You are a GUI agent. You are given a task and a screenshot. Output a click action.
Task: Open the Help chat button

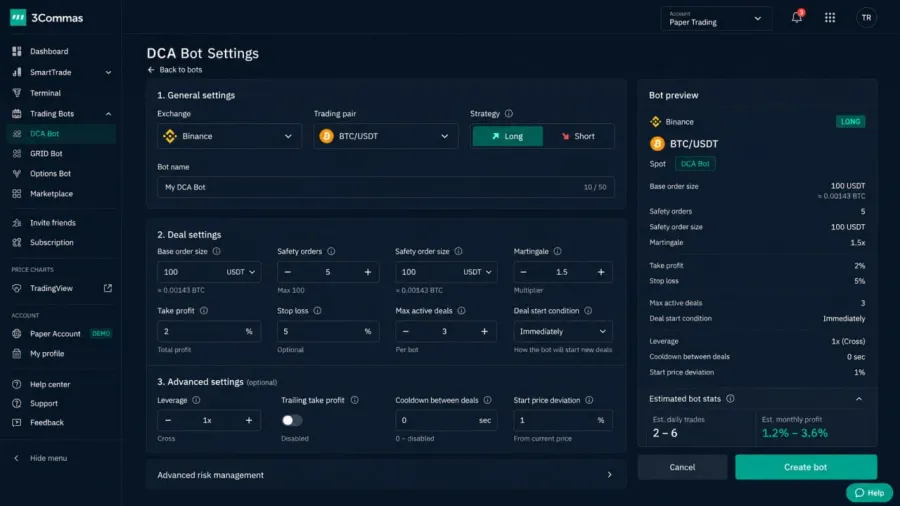coord(869,492)
